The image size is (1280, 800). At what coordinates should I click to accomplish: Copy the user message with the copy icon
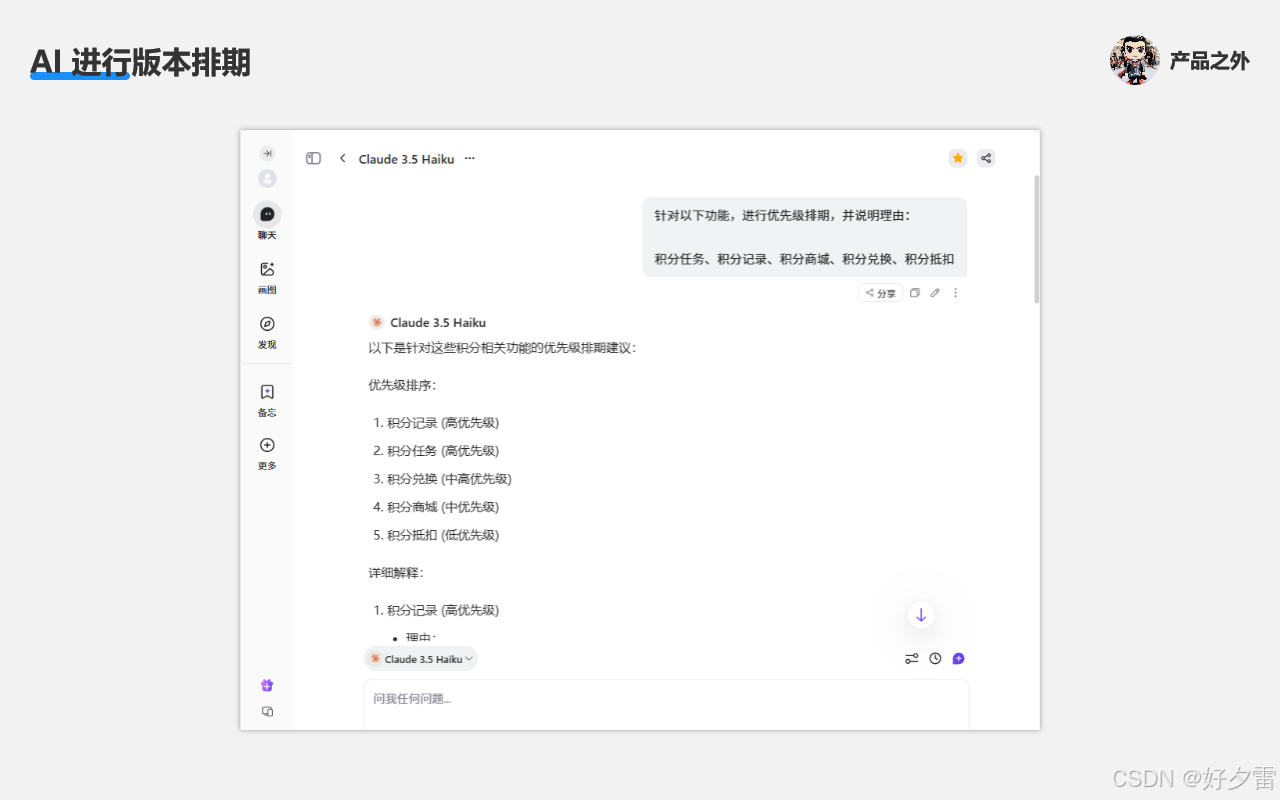914,293
